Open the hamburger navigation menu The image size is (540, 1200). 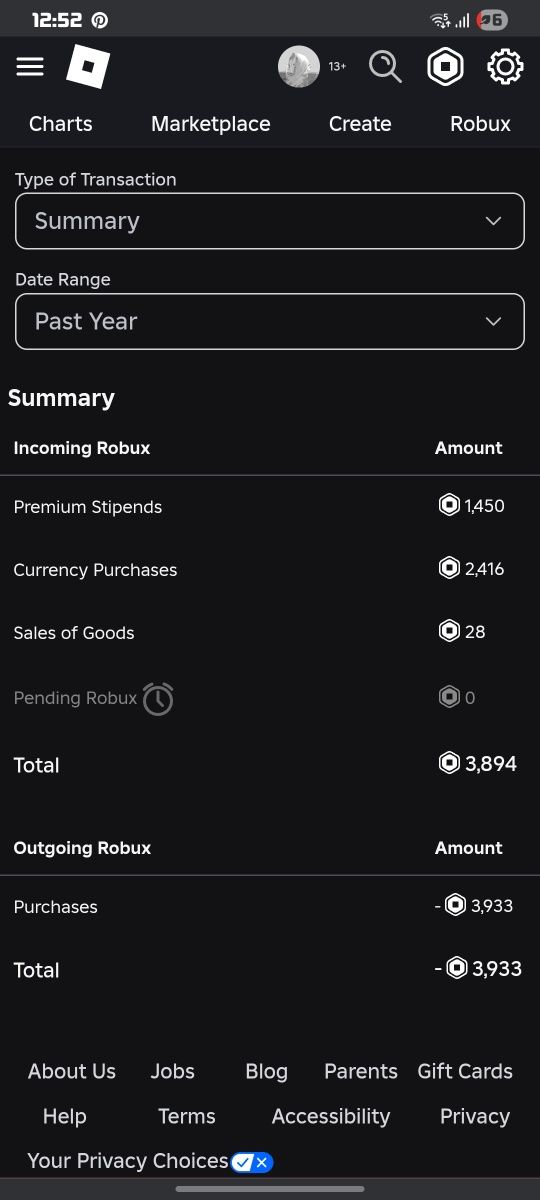point(30,67)
